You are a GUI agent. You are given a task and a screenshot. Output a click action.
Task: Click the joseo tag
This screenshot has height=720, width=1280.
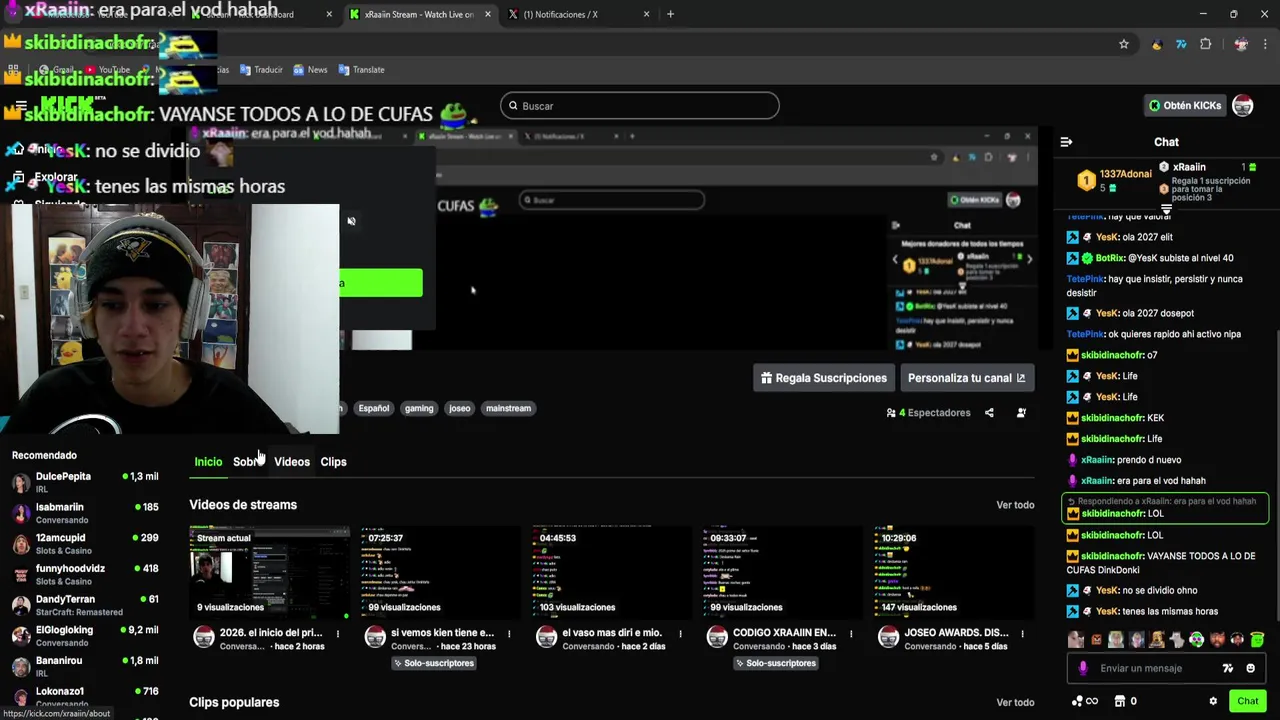point(459,408)
